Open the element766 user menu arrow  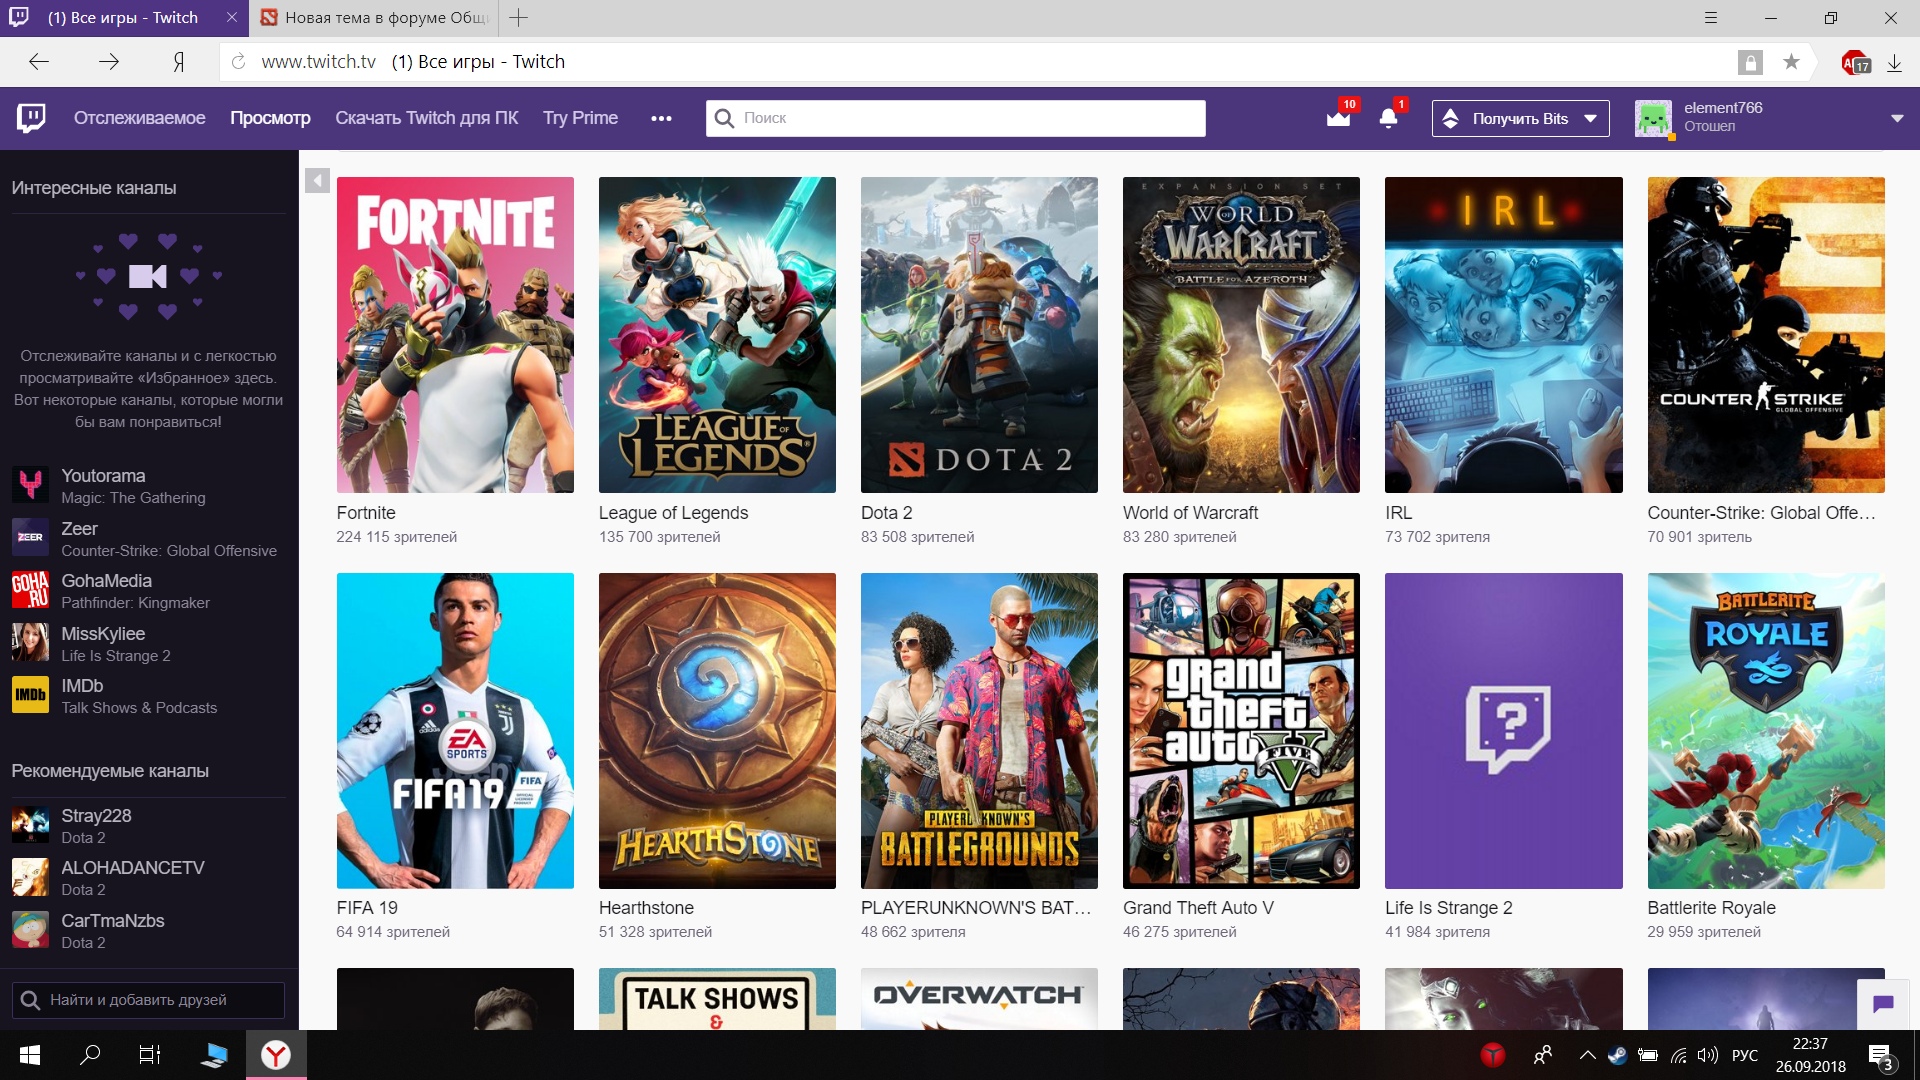point(1897,118)
